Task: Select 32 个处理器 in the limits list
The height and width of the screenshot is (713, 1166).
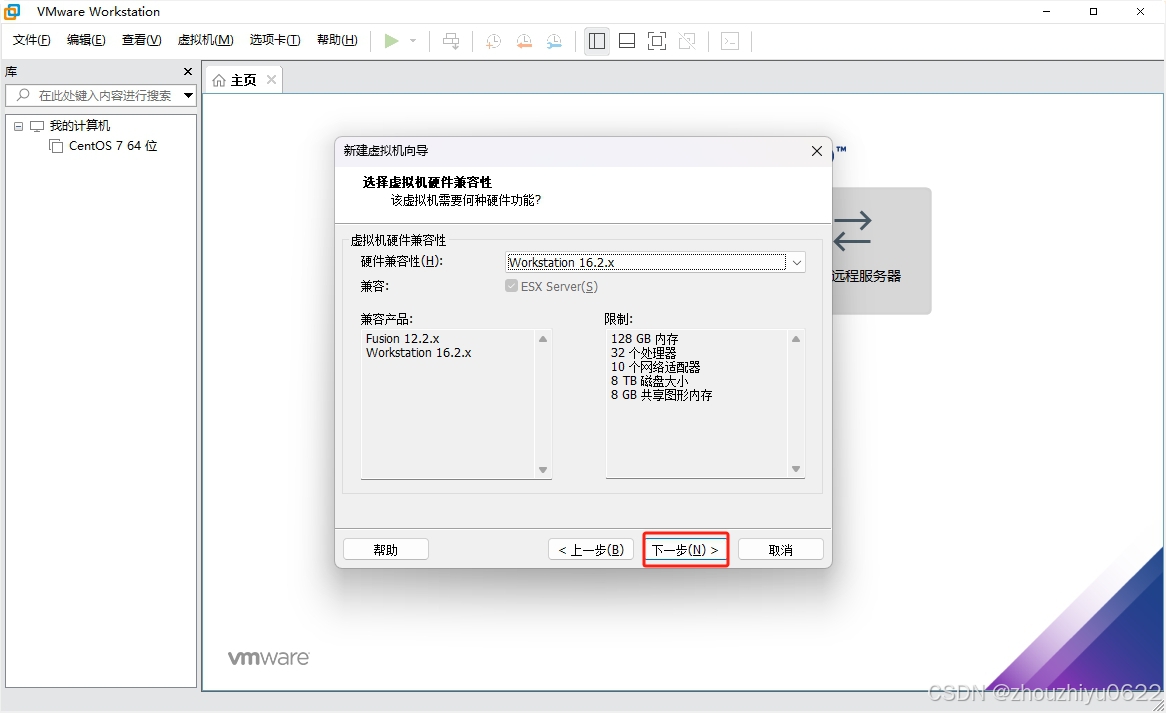Action: (643, 352)
